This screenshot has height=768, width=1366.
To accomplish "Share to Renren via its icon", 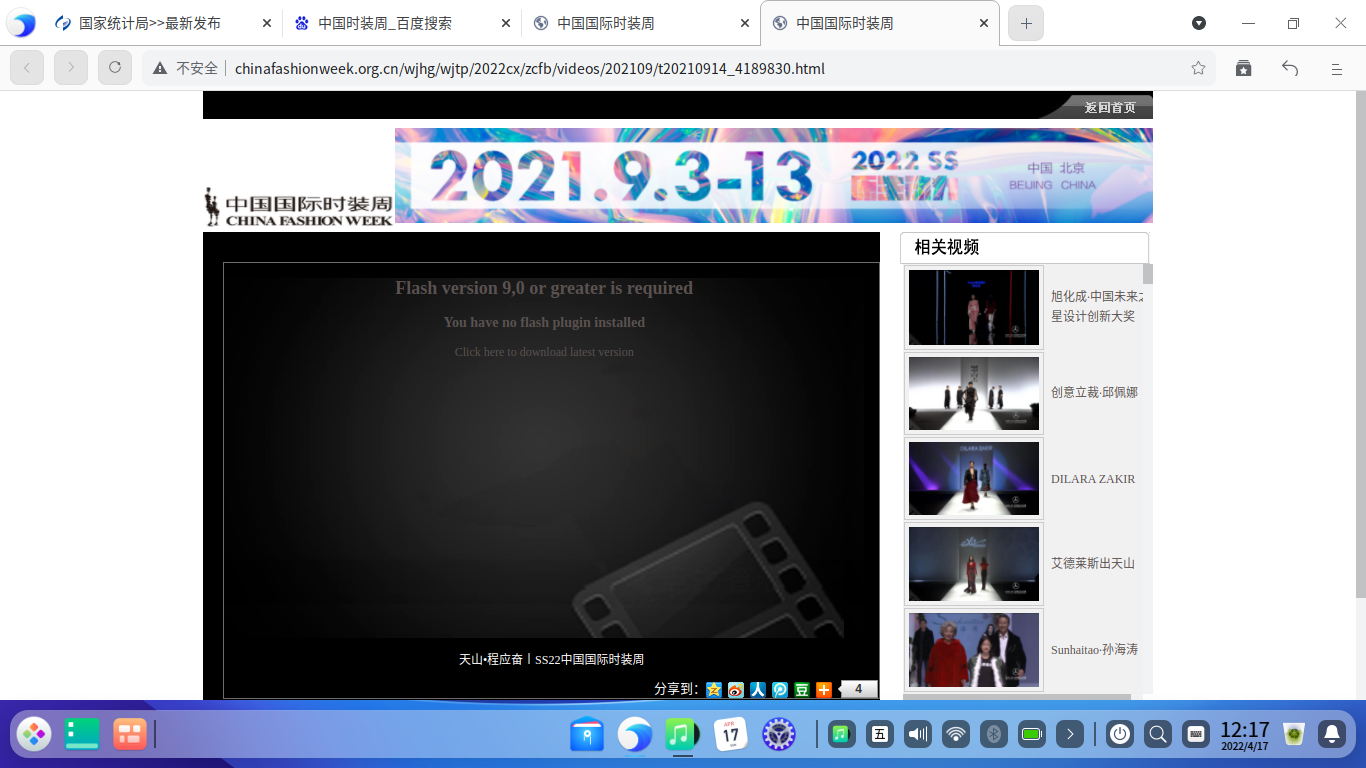I will pos(758,689).
